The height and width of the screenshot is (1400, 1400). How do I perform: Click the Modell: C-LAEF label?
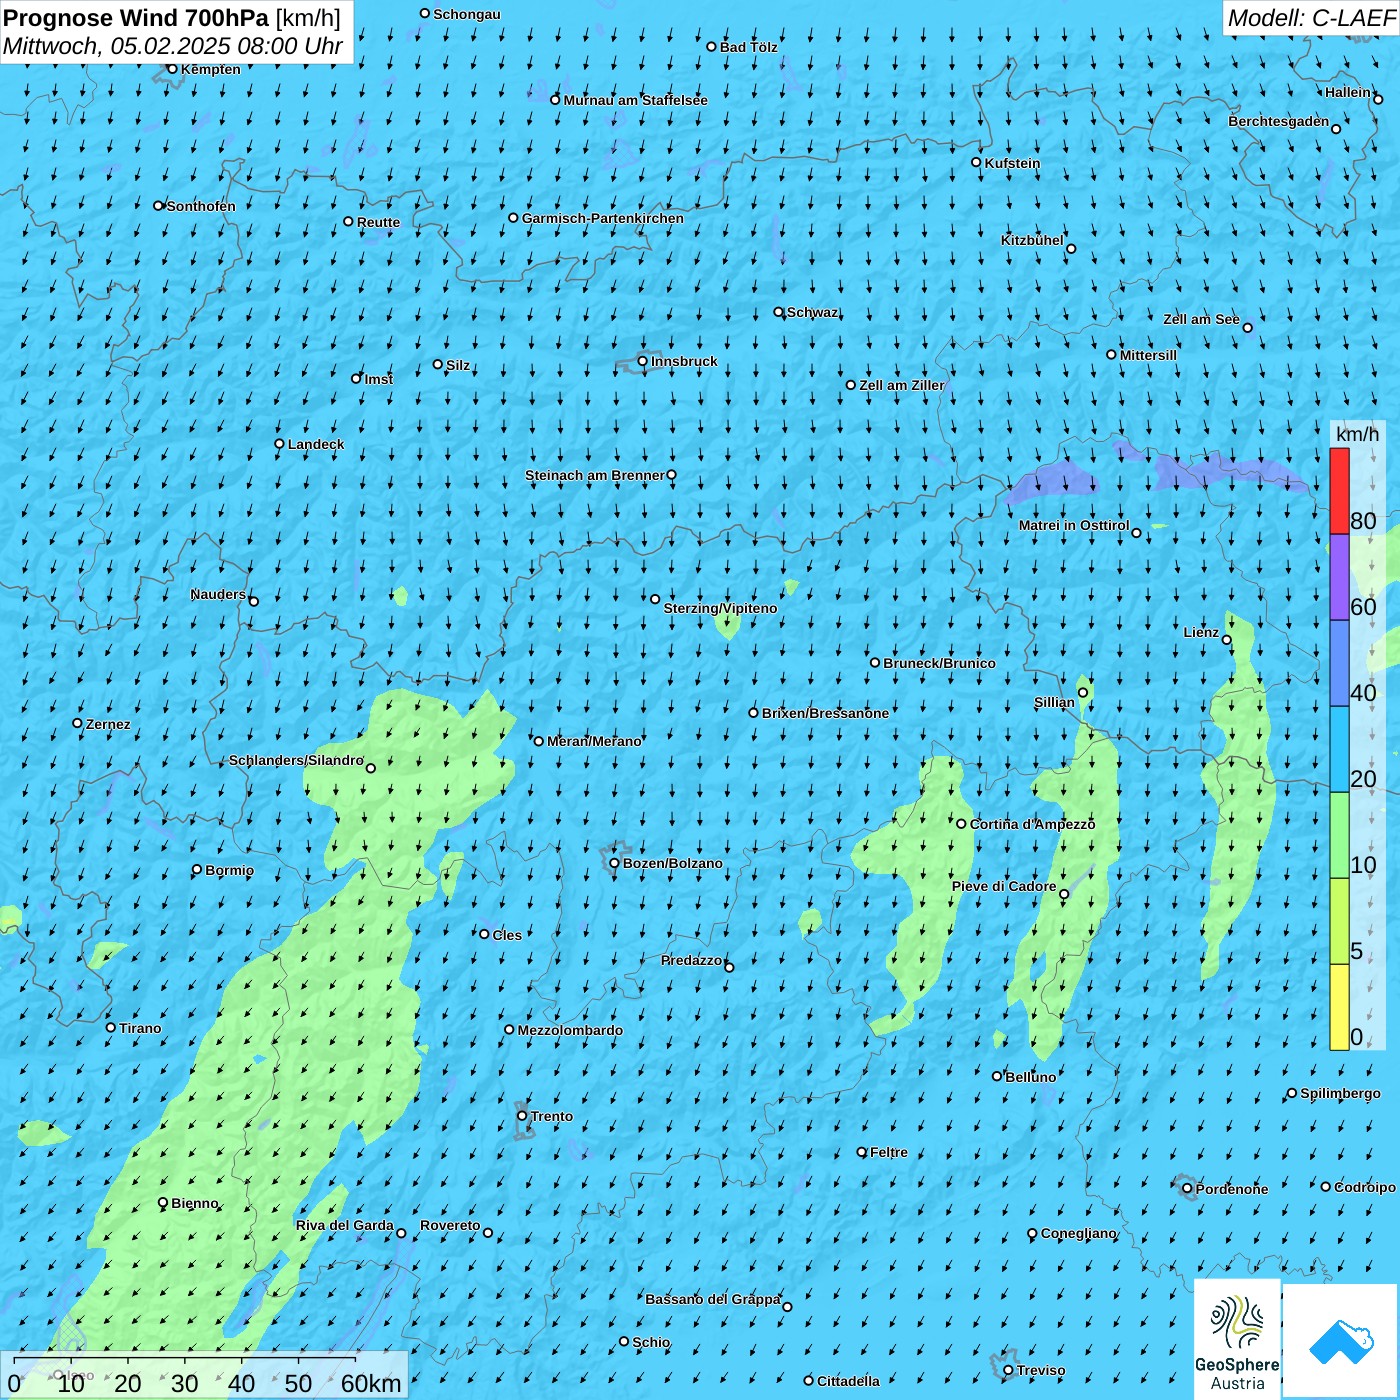tap(1311, 18)
